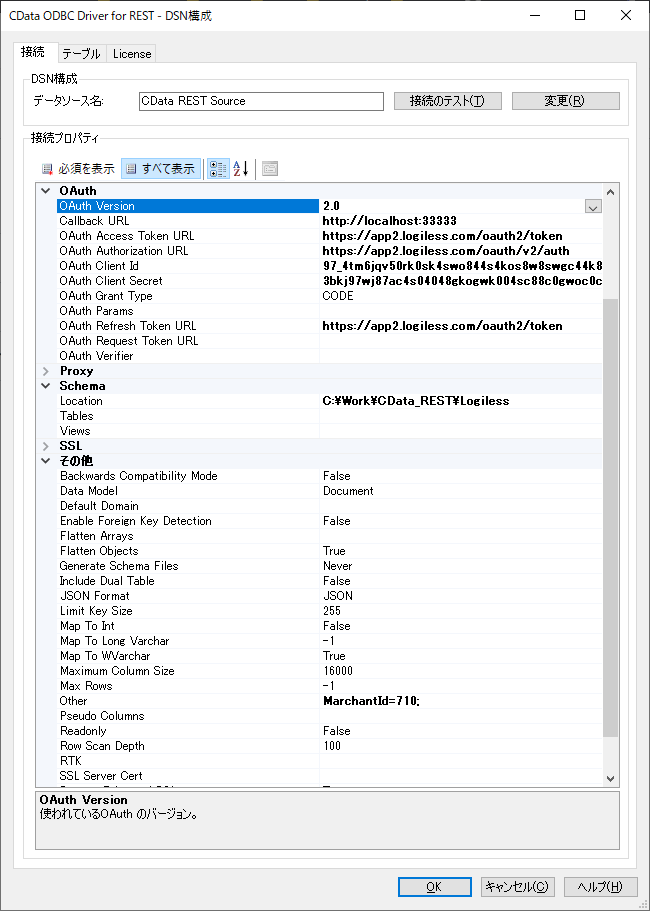The image size is (650, 911).
Task: Select the Map To Int row
Action: click(330, 626)
